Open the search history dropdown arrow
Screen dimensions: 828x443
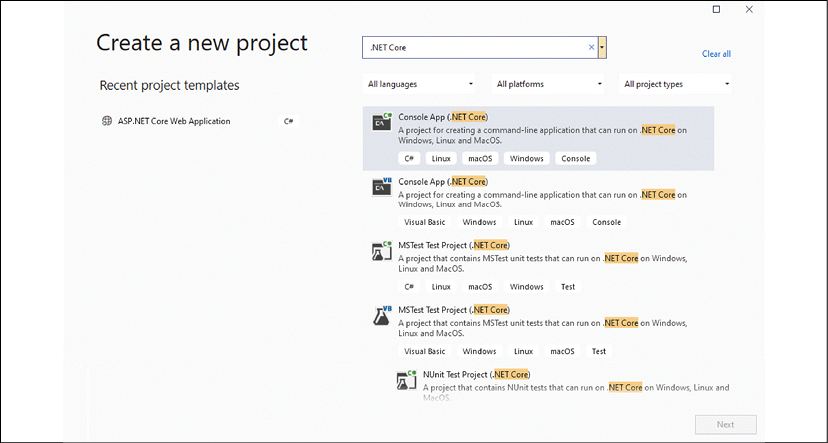tap(603, 48)
